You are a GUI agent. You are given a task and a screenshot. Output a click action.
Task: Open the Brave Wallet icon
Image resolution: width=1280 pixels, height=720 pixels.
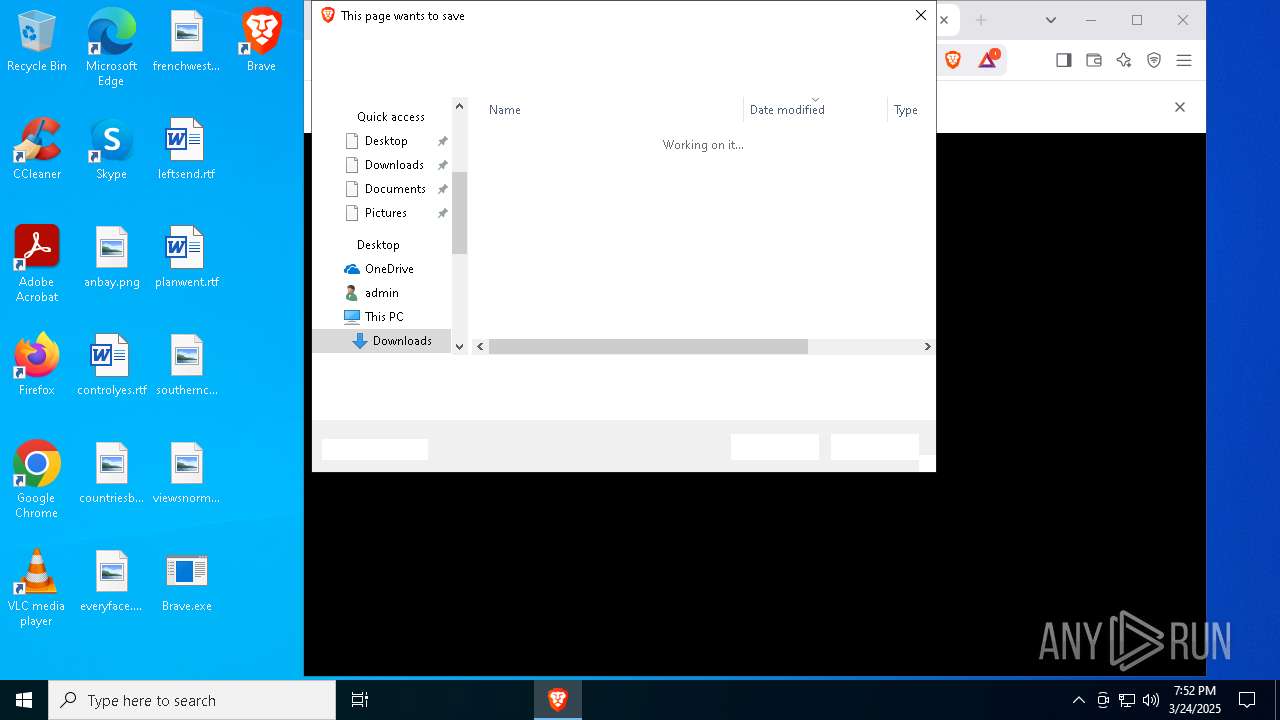coord(1094,60)
